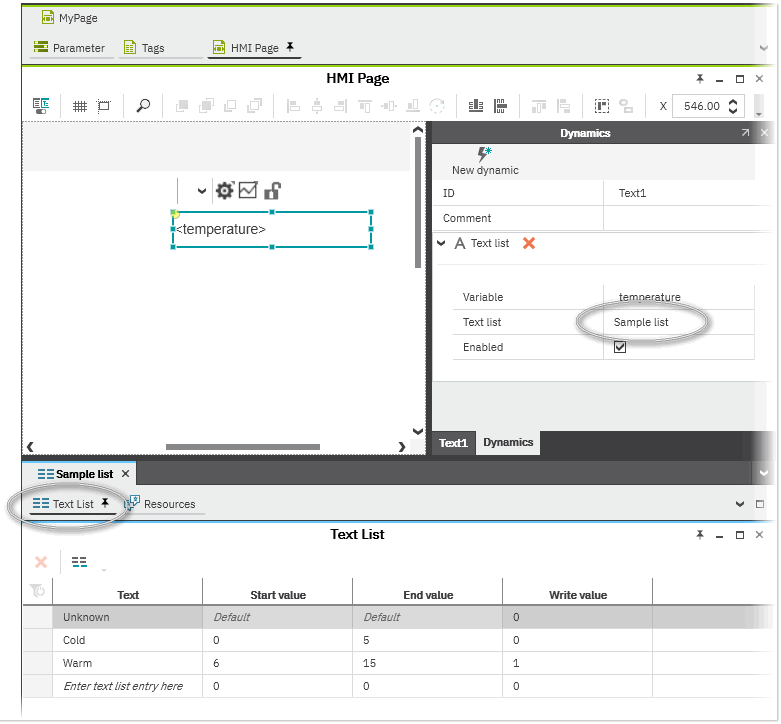The height and width of the screenshot is (724, 781).
Task: Select the Warm text list row
Action: pyautogui.click(x=77, y=663)
